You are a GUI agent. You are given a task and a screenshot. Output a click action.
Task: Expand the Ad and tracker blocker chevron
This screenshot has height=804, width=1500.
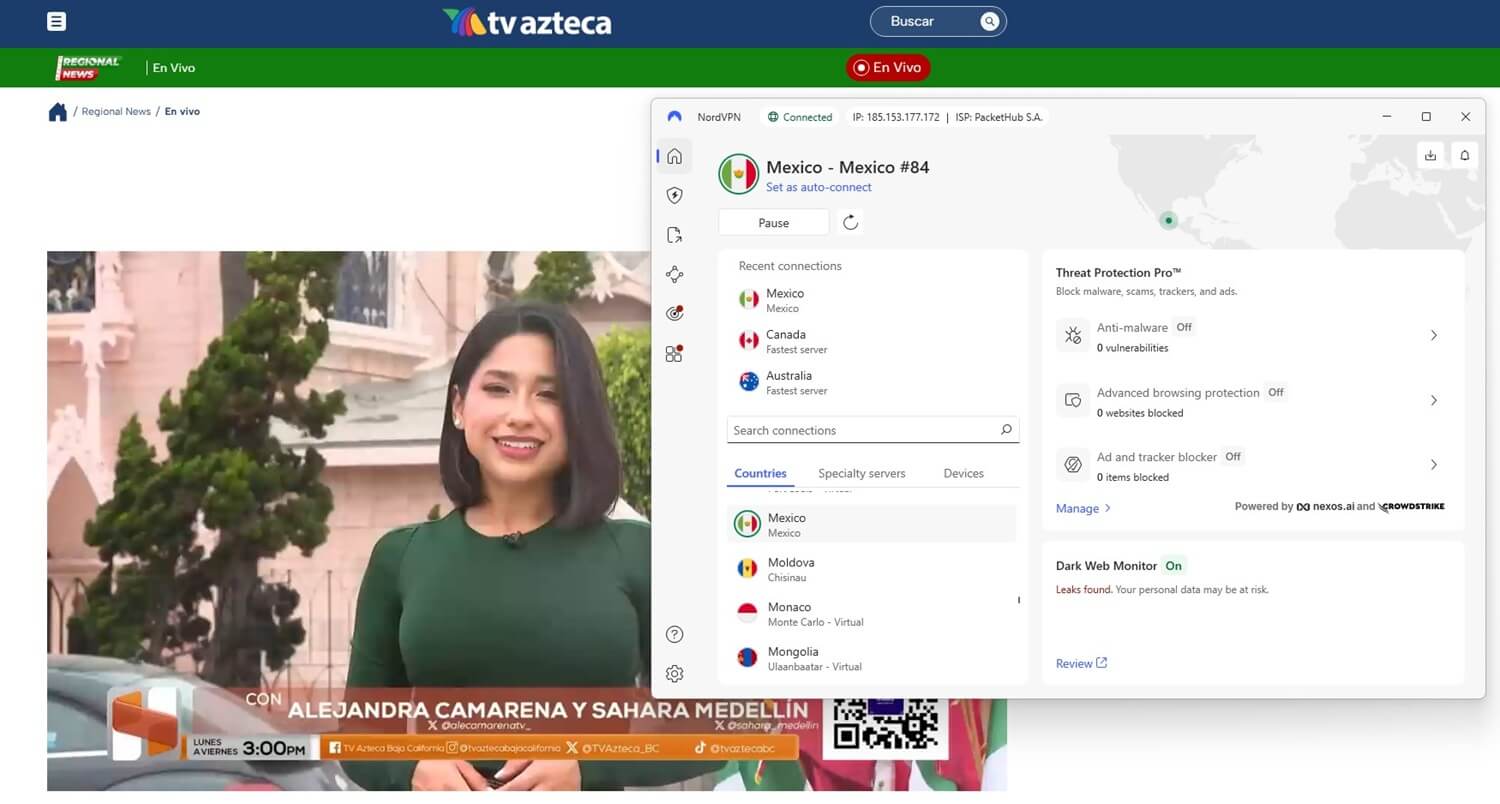point(1434,464)
